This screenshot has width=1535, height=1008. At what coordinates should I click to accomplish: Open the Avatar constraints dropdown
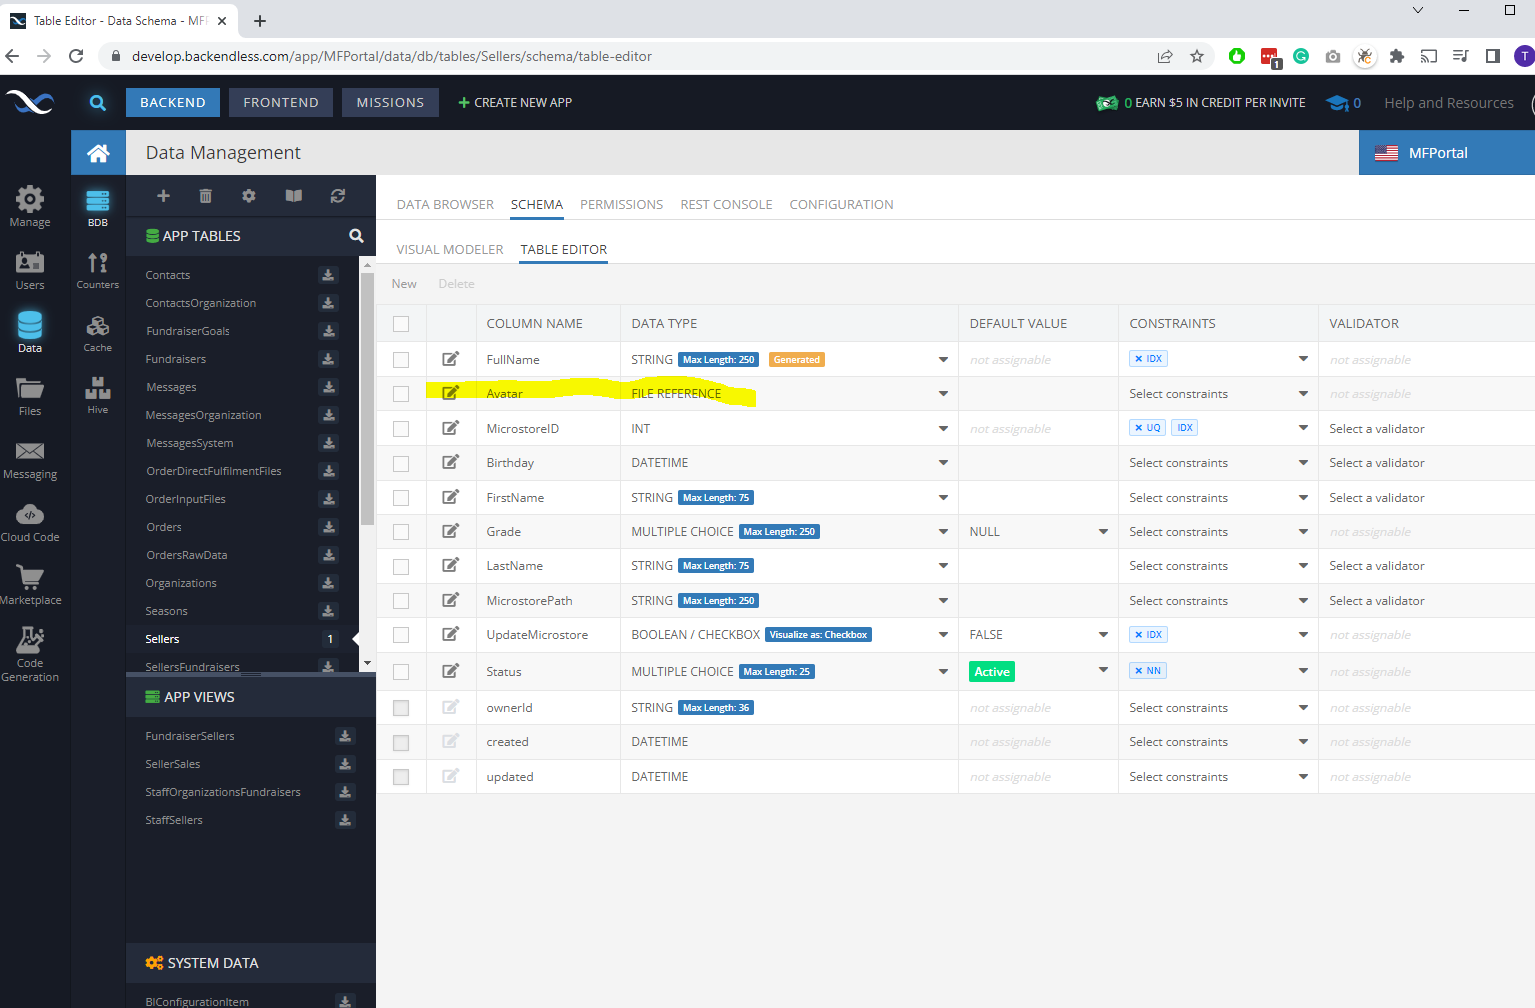click(1302, 394)
